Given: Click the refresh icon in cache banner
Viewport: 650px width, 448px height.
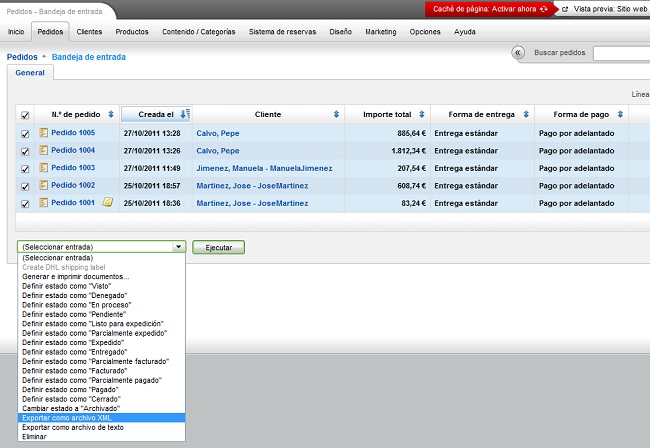Looking at the screenshot, I should [543, 9].
